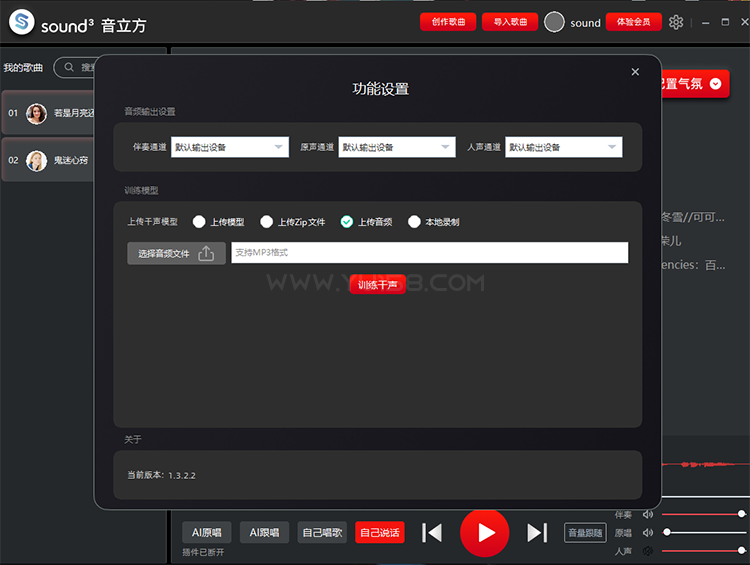The height and width of the screenshot is (565, 750).
Task: Click the sound³ logo icon
Action: click(21, 23)
